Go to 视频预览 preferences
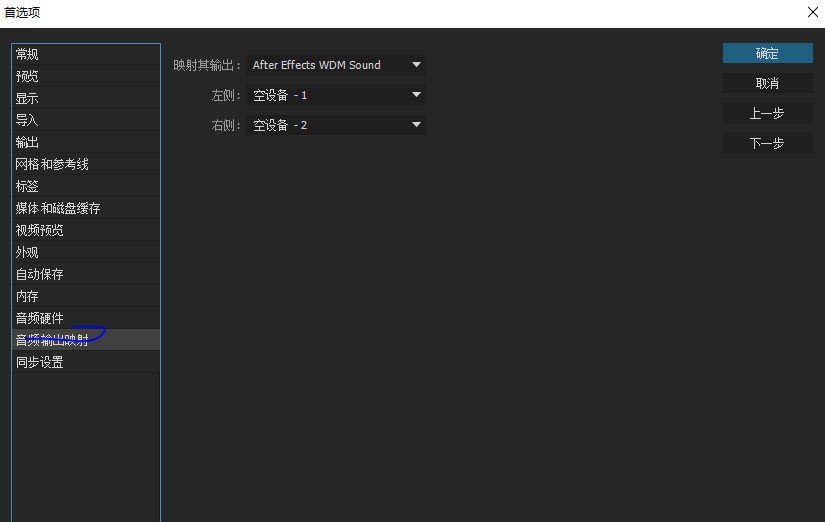Screen dimensions: 825x522 pyautogui.click(x=86, y=230)
